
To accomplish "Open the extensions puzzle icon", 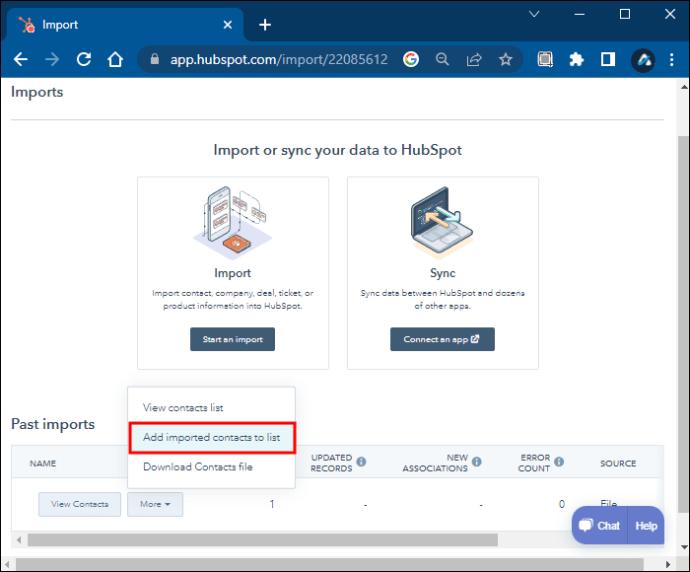I will point(576,59).
